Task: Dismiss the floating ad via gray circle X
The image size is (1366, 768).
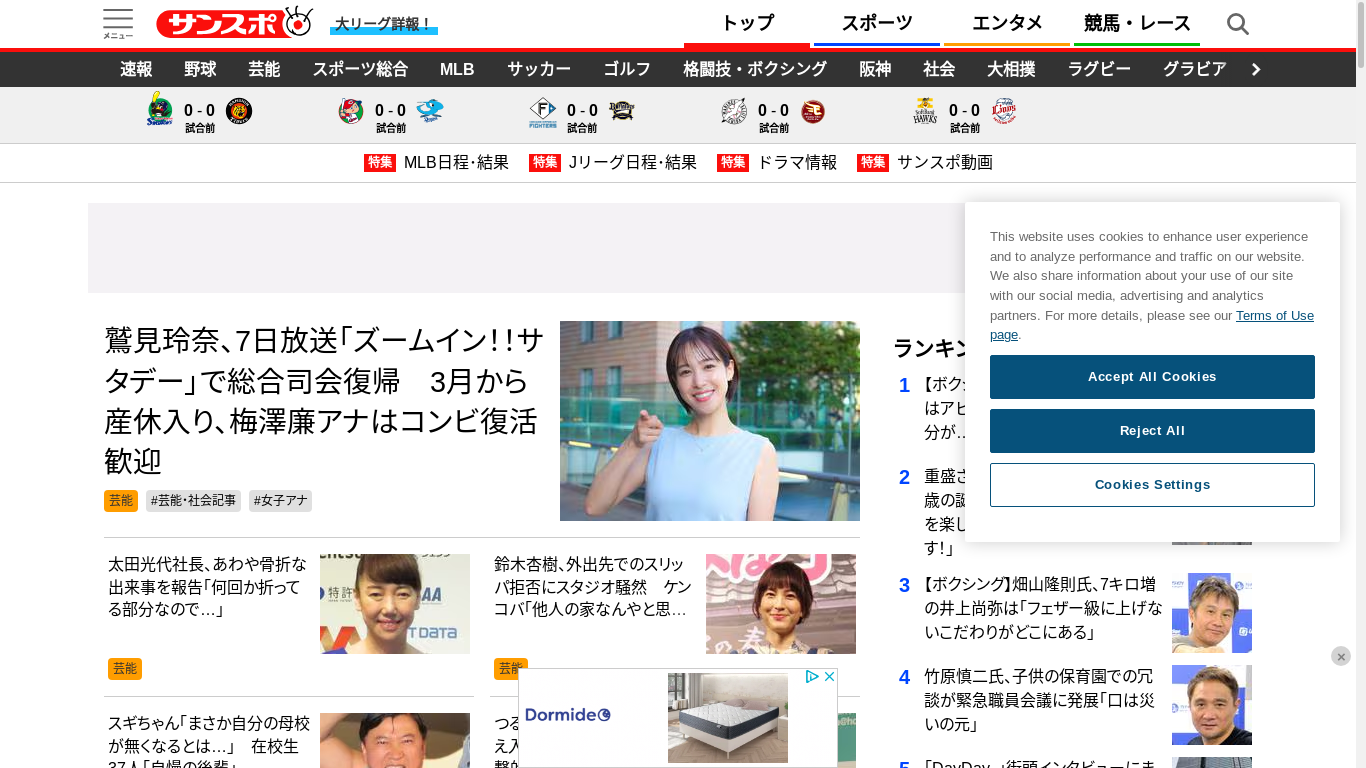Action: click(x=1341, y=656)
